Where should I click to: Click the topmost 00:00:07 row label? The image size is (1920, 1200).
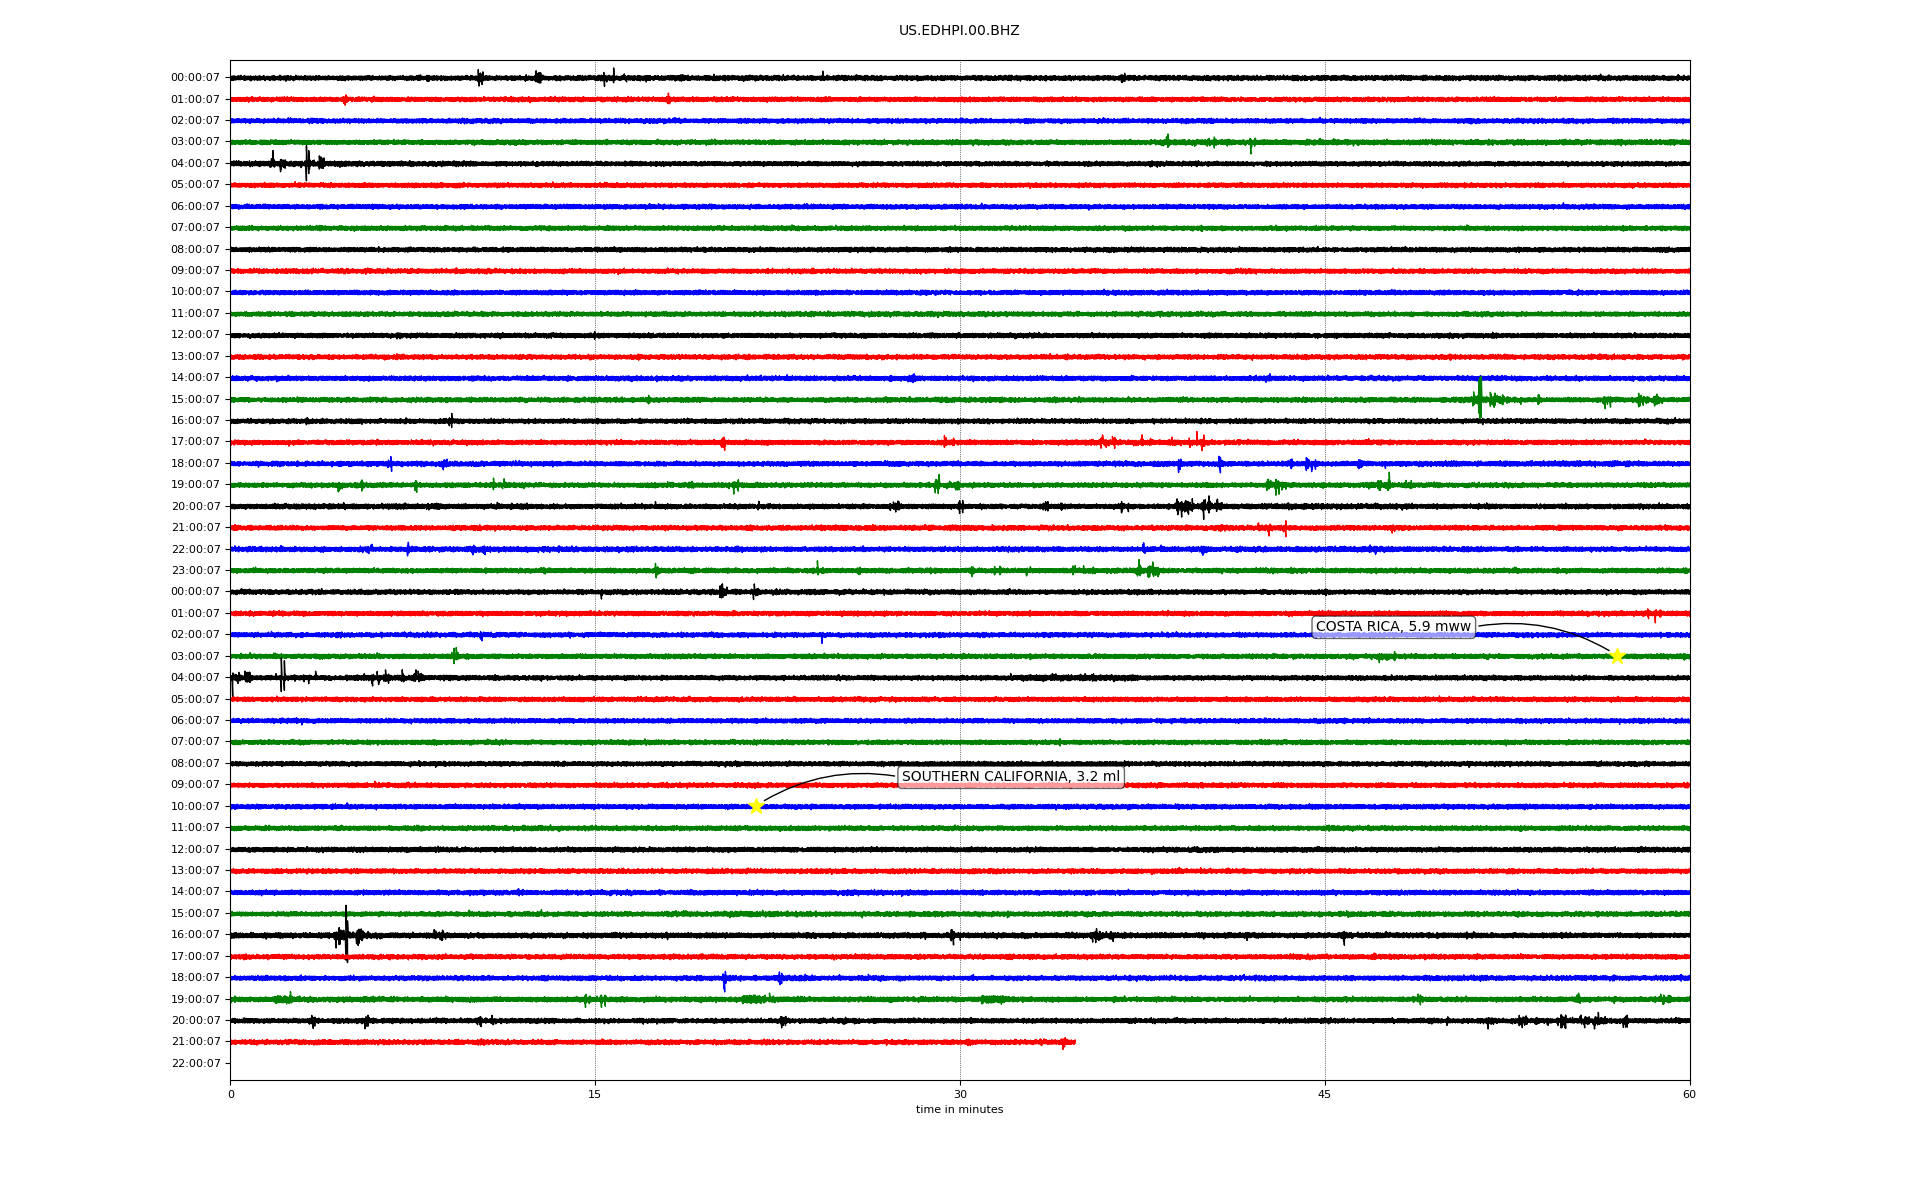(x=195, y=78)
